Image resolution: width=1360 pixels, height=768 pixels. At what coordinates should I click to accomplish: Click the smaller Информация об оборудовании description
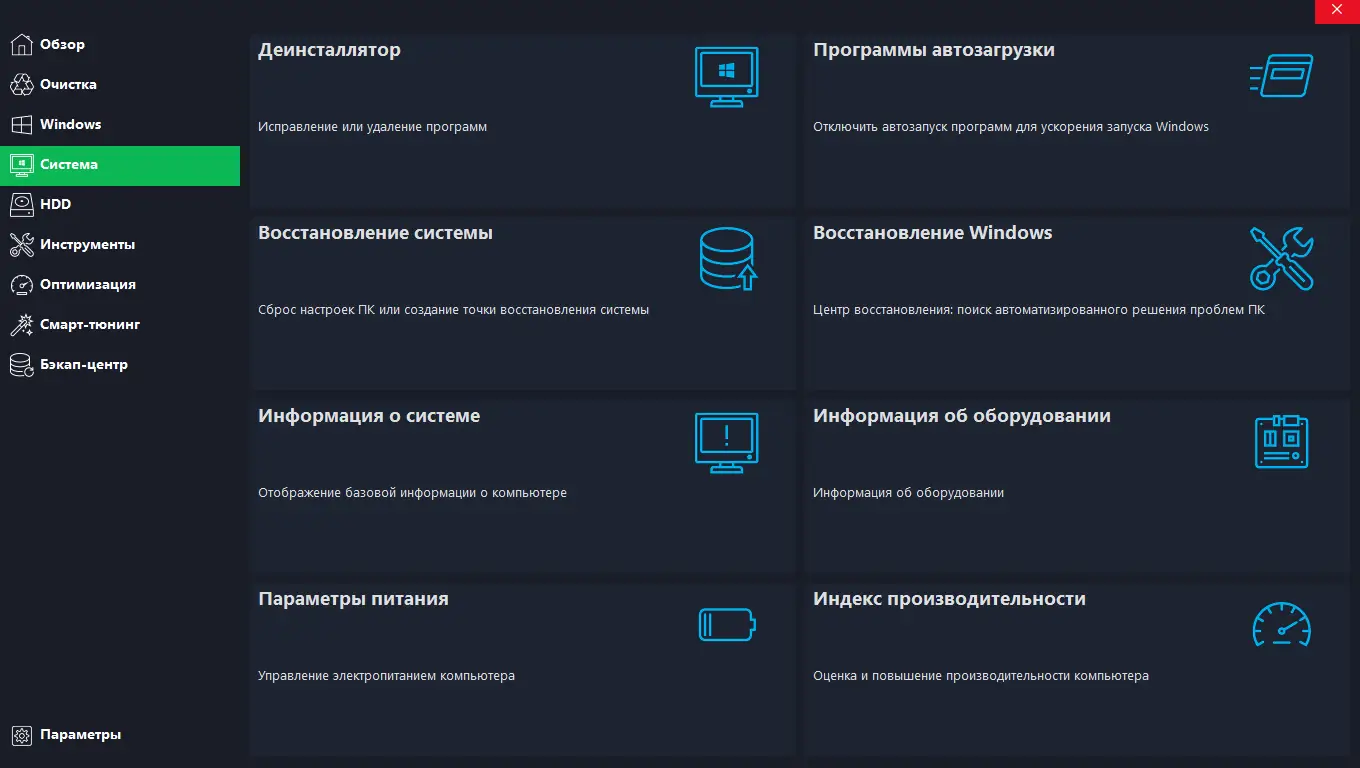pyautogui.click(x=908, y=493)
